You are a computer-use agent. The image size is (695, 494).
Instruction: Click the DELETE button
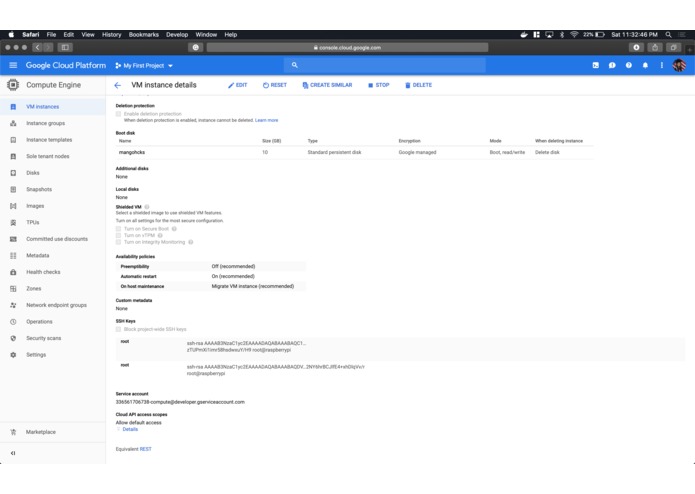[x=418, y=85]
